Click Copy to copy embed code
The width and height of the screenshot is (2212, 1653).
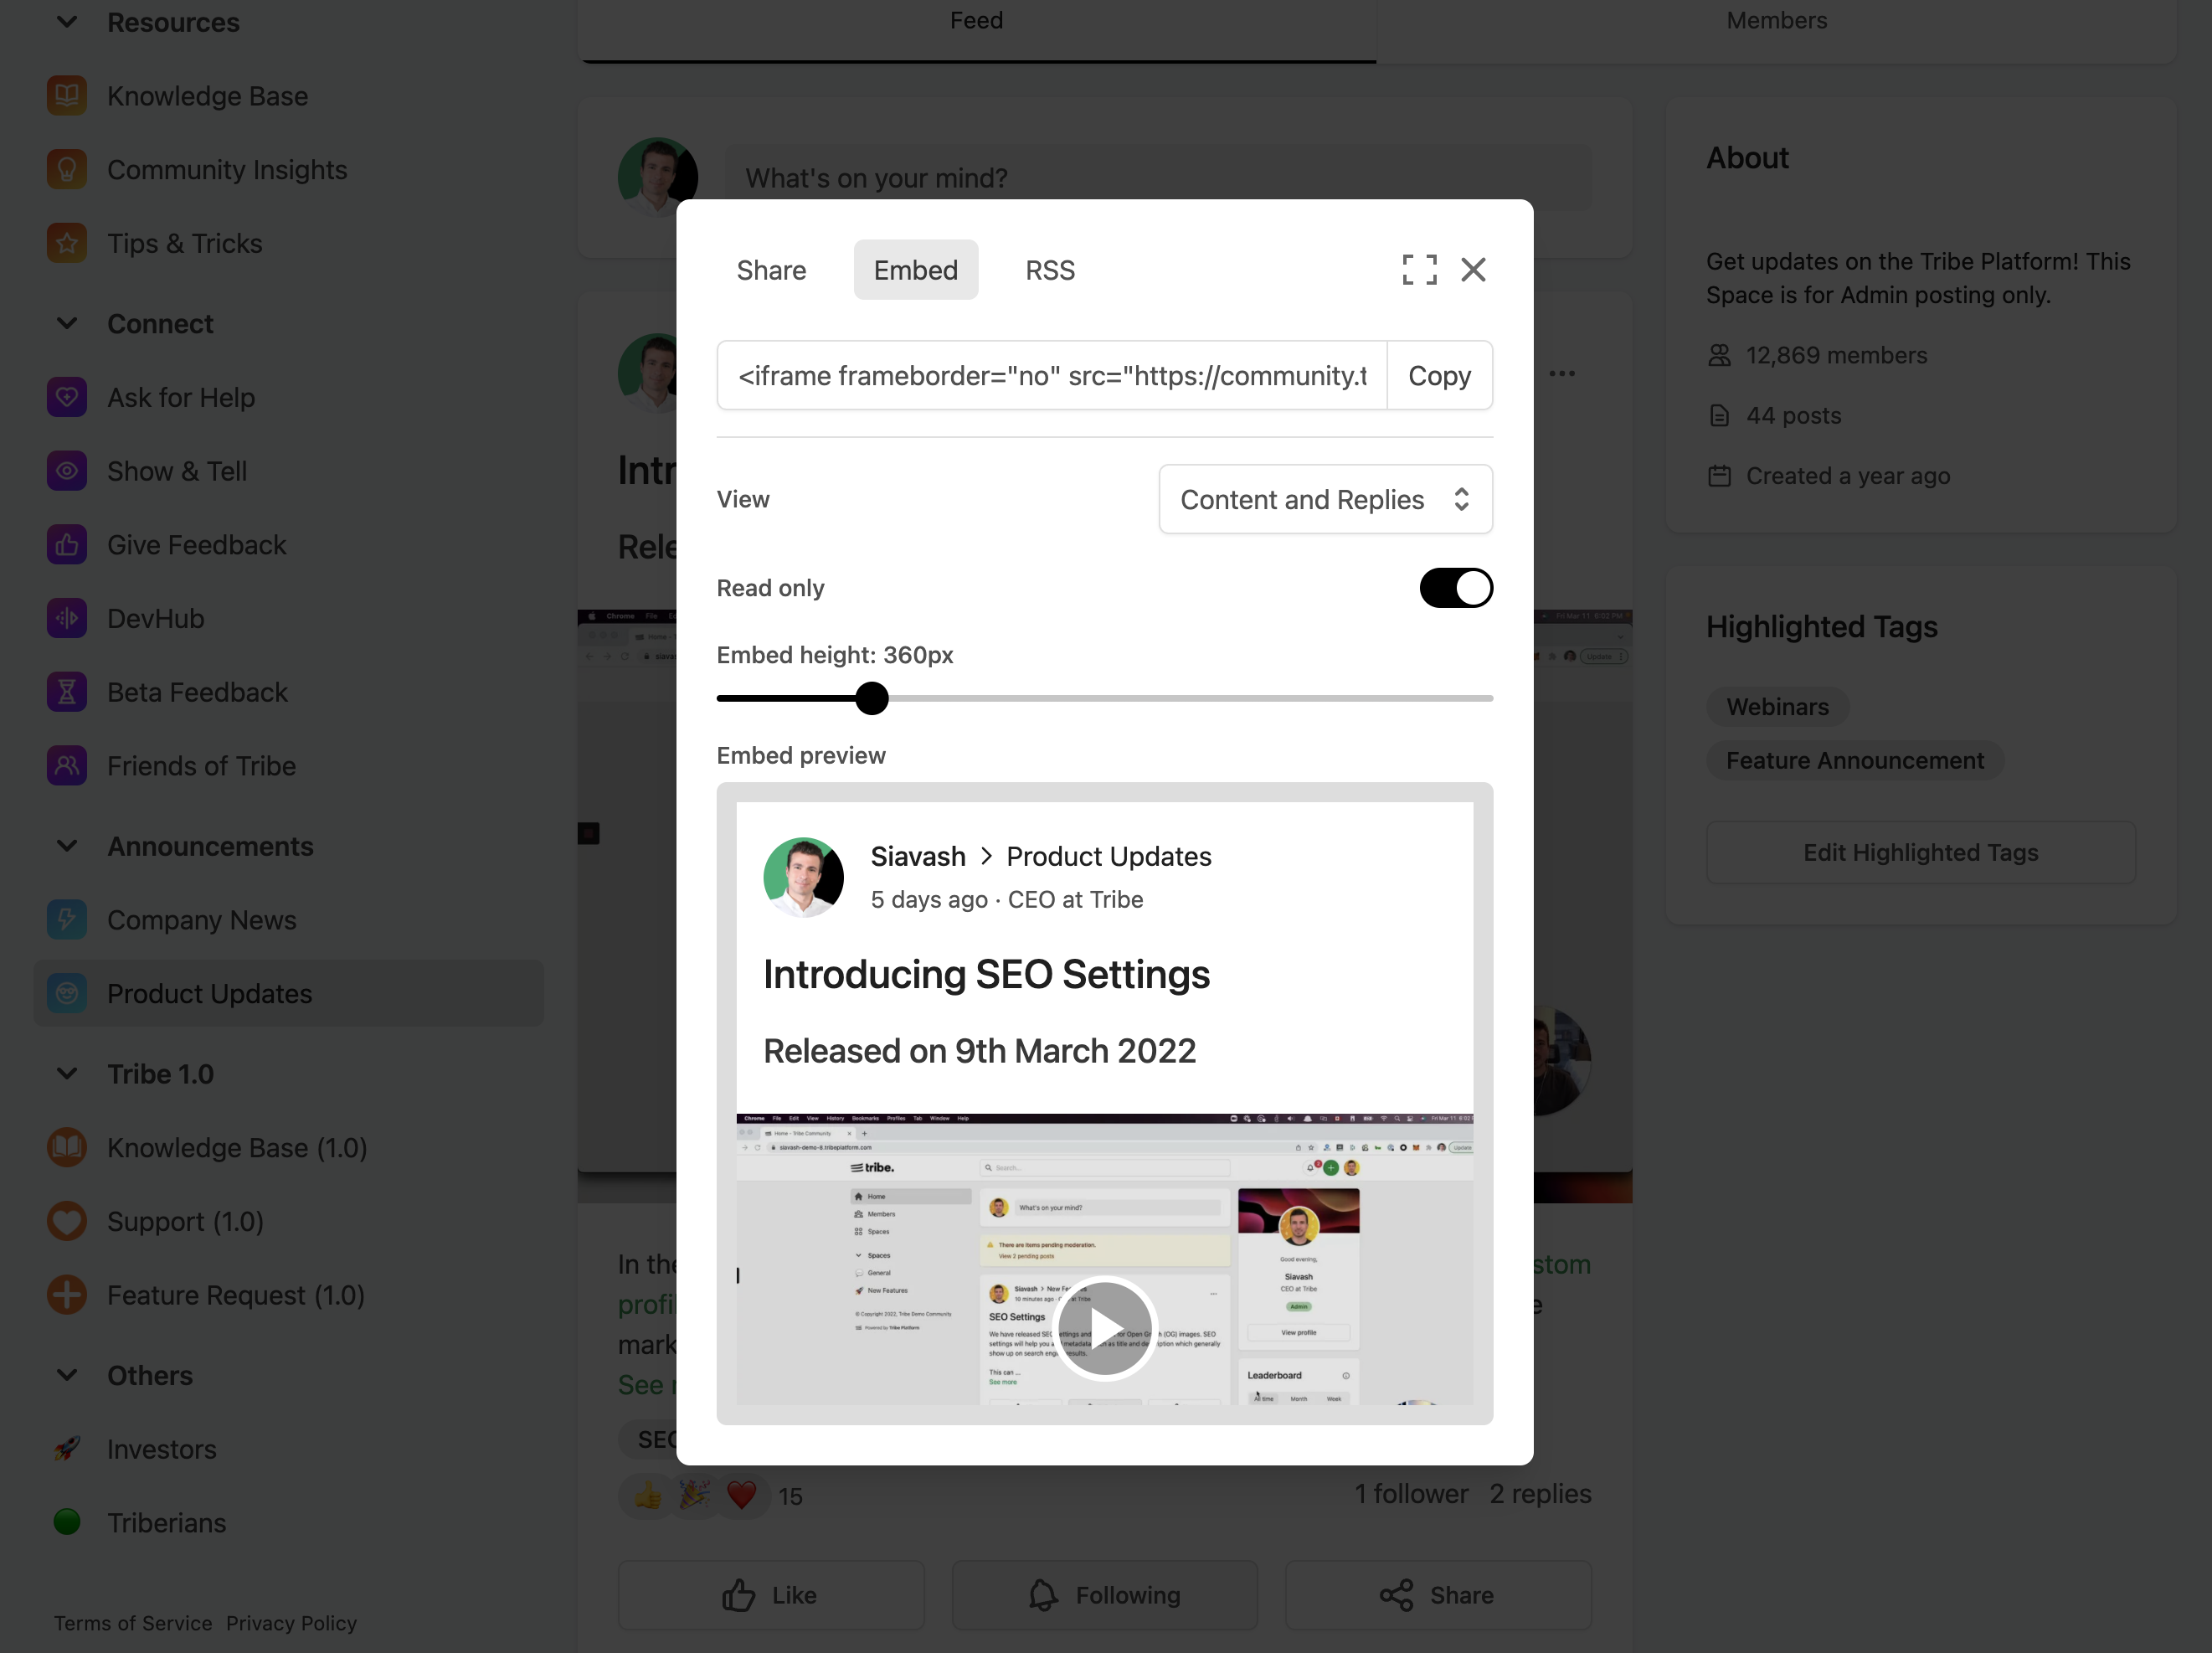click(1439, 375)
